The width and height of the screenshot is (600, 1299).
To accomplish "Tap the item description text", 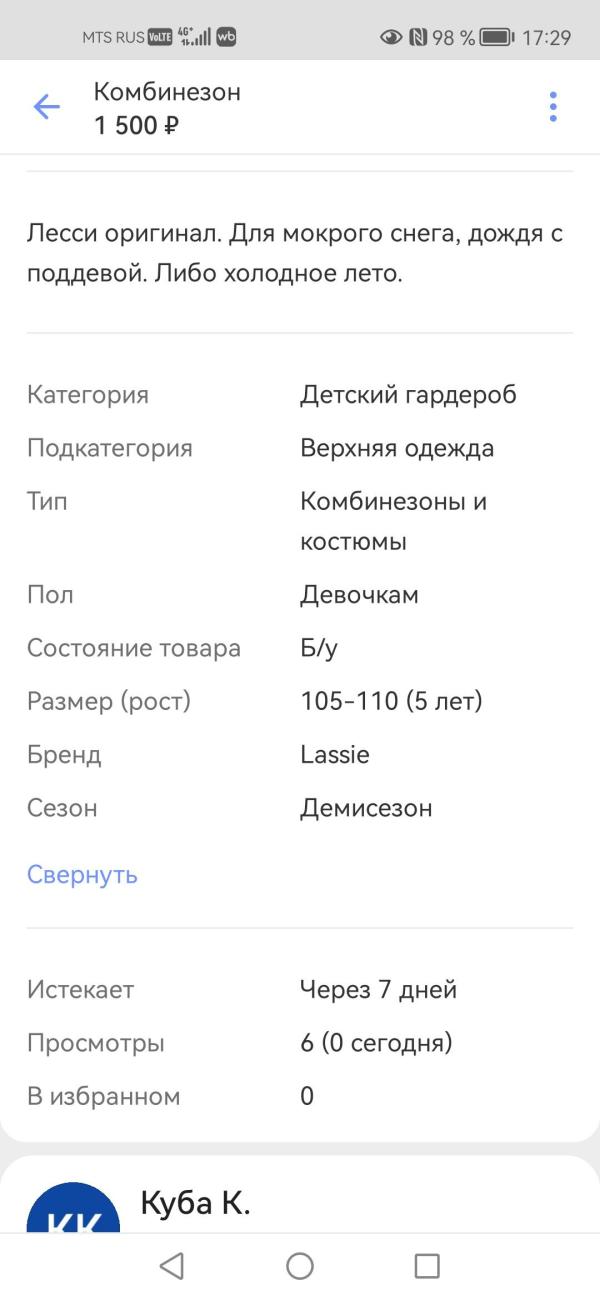I will point(295,254).
